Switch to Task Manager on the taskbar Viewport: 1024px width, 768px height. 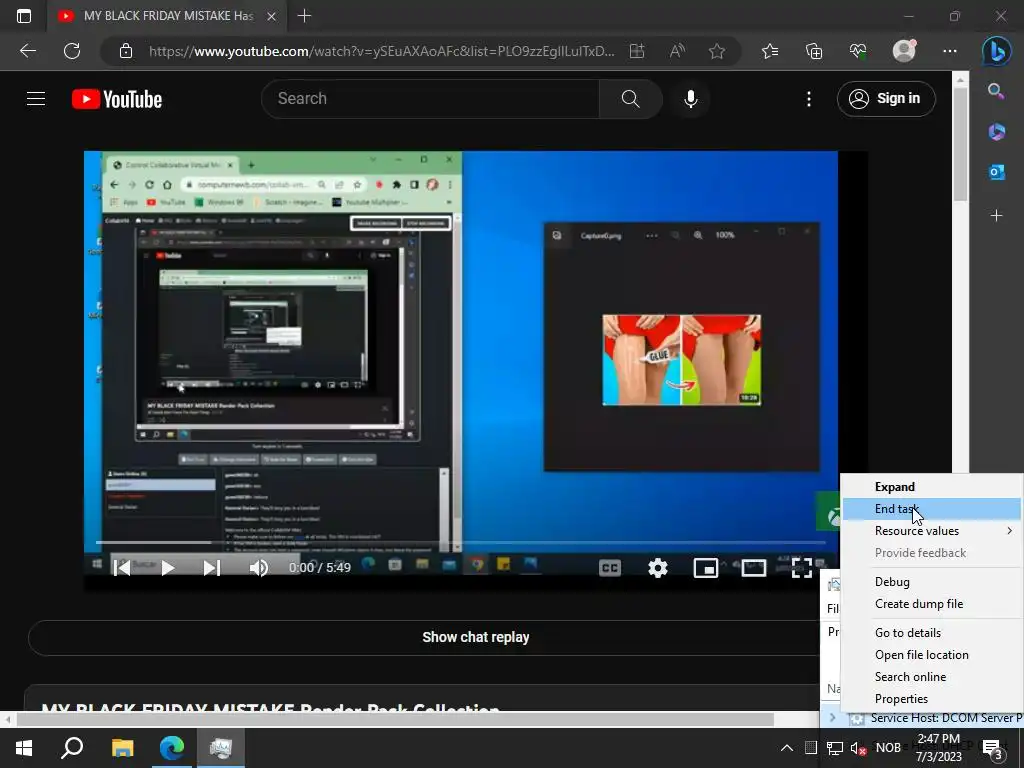pyautogui.click(x=221, y=748)
